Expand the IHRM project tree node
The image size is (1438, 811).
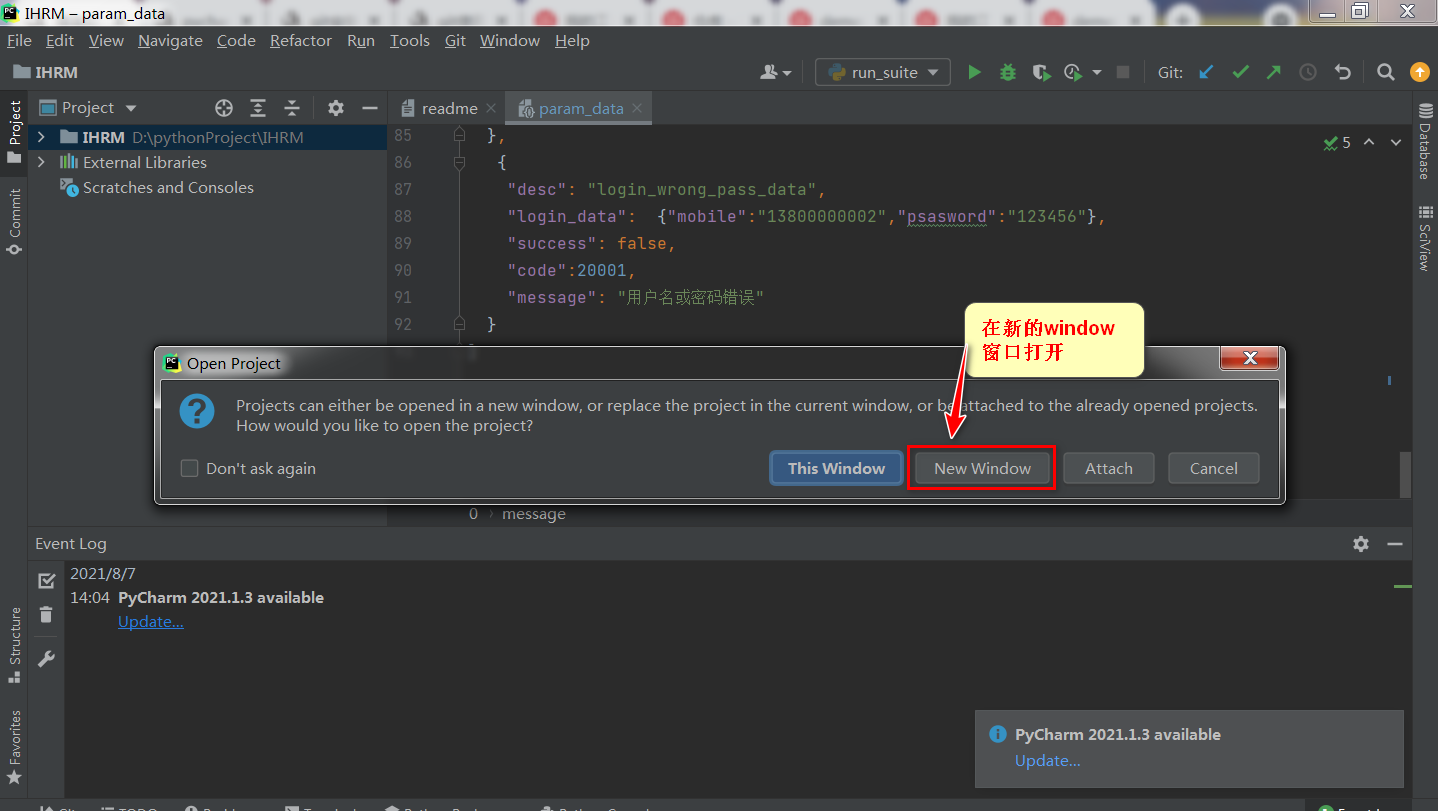coord(41,137)
